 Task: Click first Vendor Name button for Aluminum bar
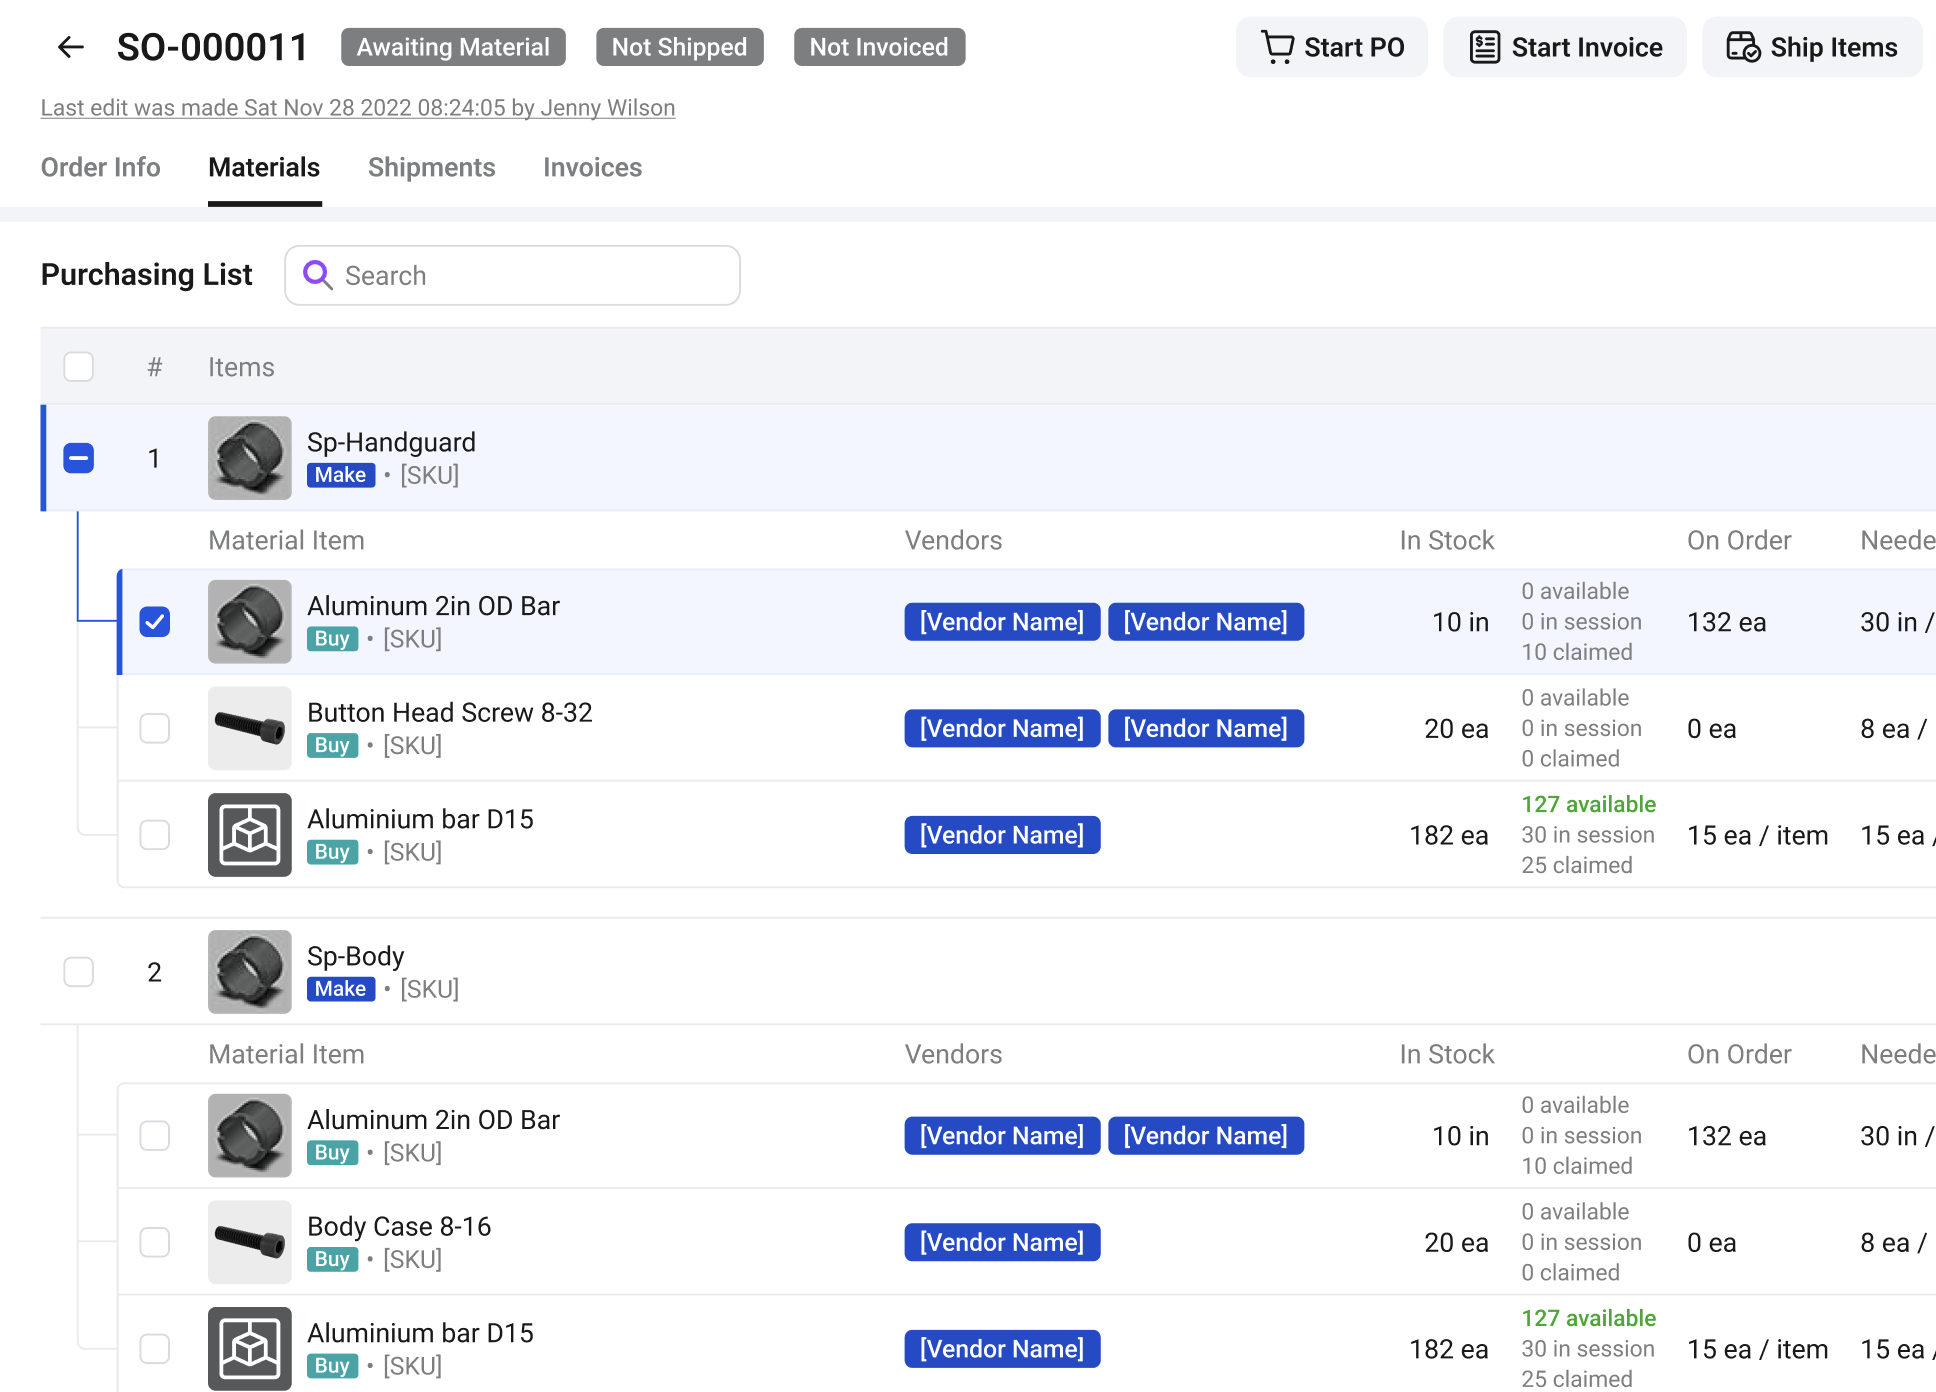tap(1001, 621)
